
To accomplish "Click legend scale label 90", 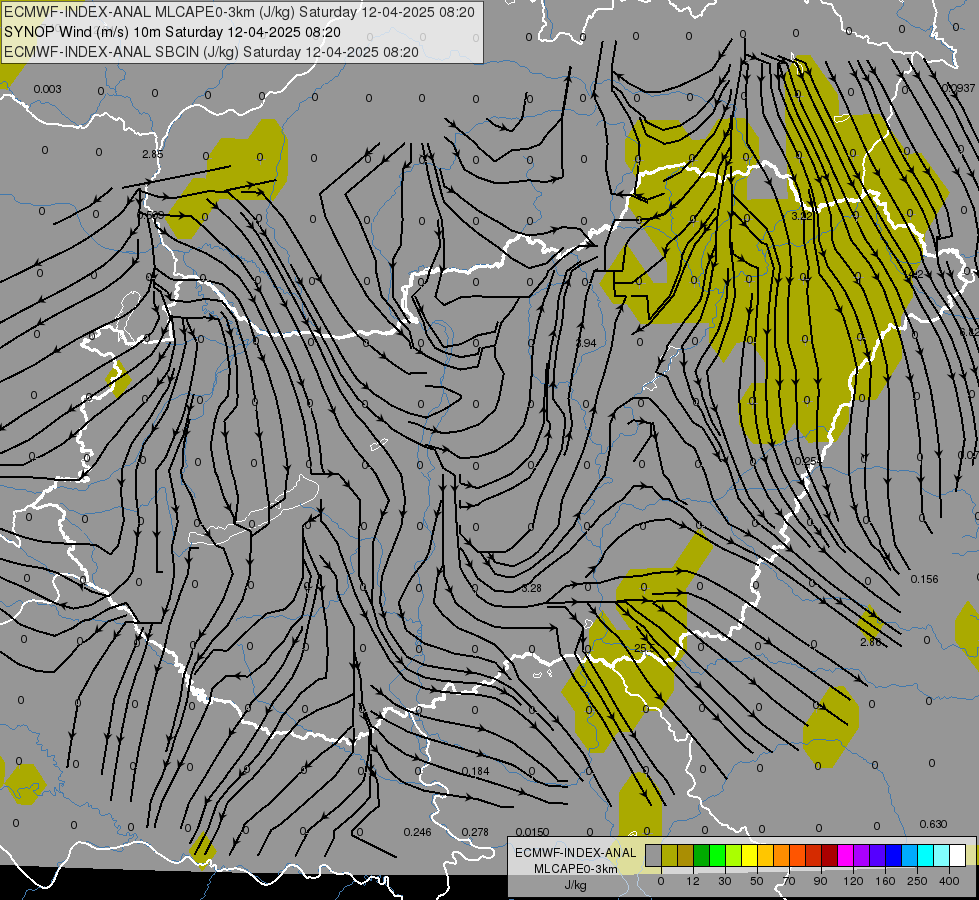I will (x=820, y=881).
